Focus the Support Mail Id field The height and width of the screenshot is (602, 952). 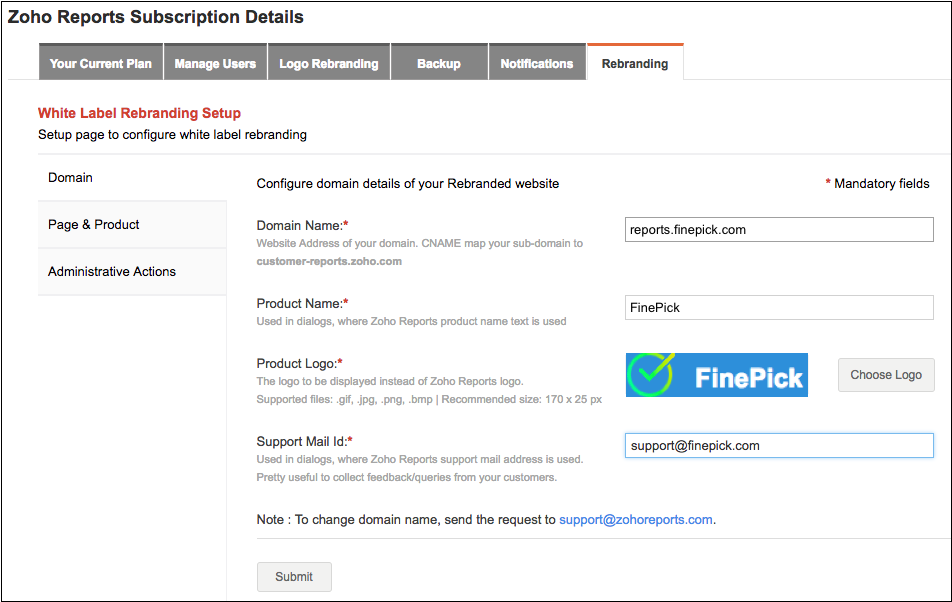click(778, 445)
